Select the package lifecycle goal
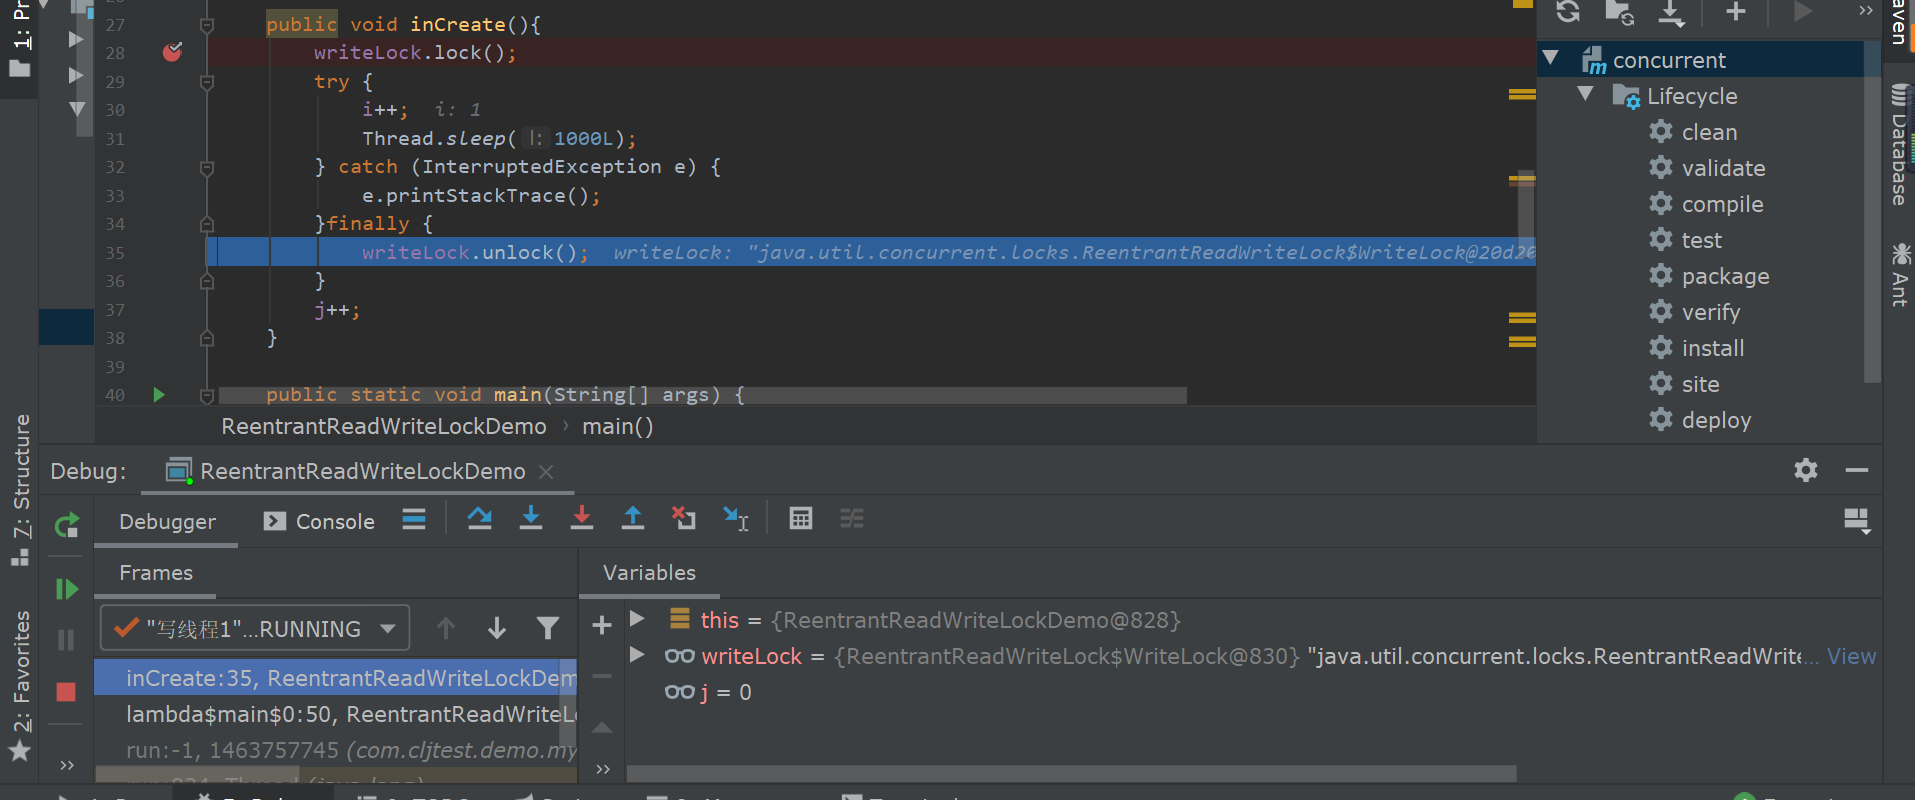1915x800 pixels. (1725, 276)
